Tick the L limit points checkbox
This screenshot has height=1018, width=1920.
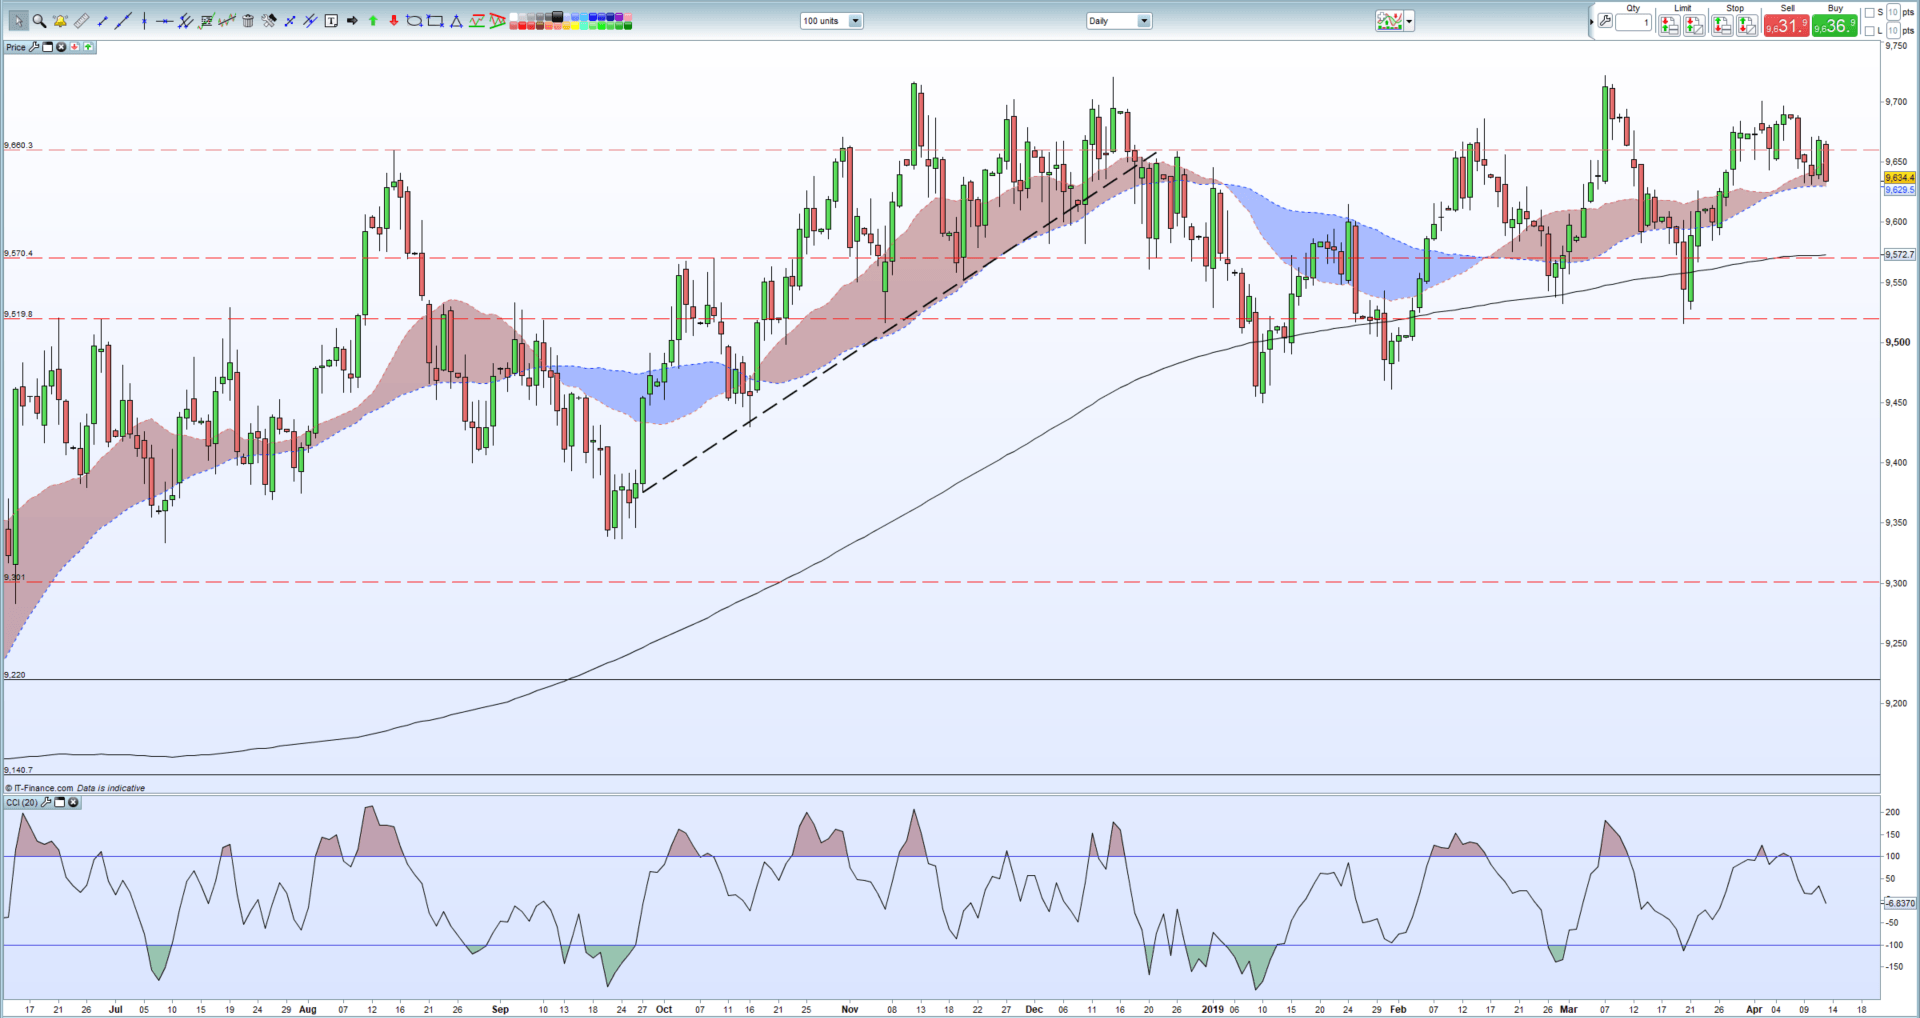(x=1869, y=31)
